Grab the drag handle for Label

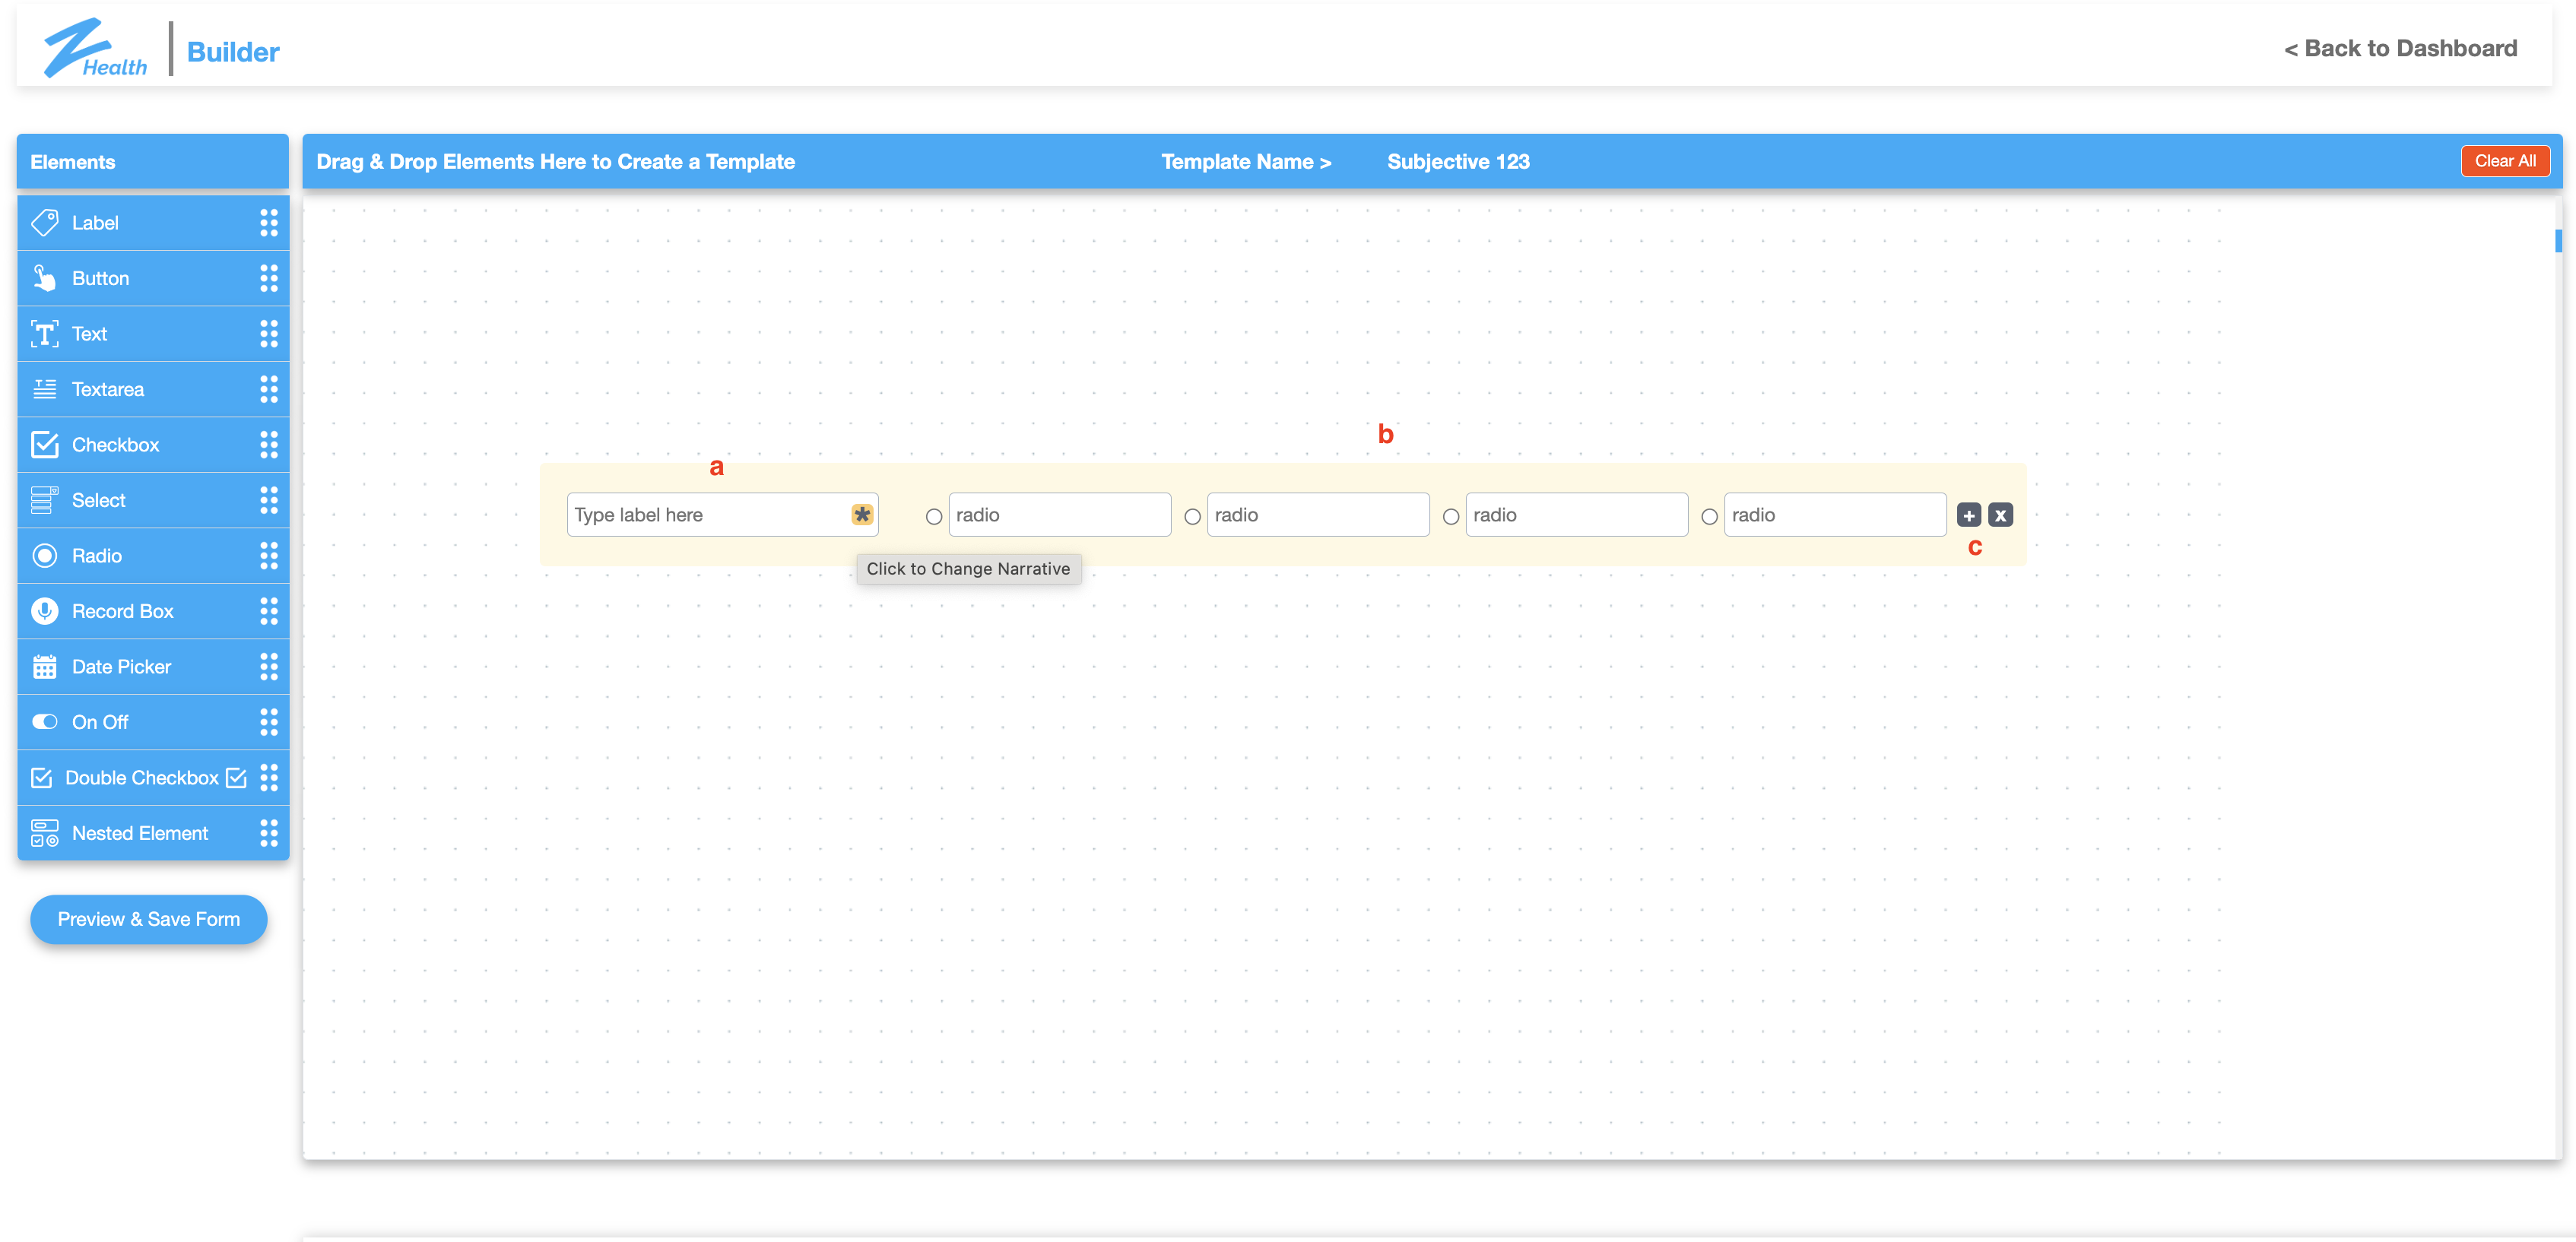(269, 222)
